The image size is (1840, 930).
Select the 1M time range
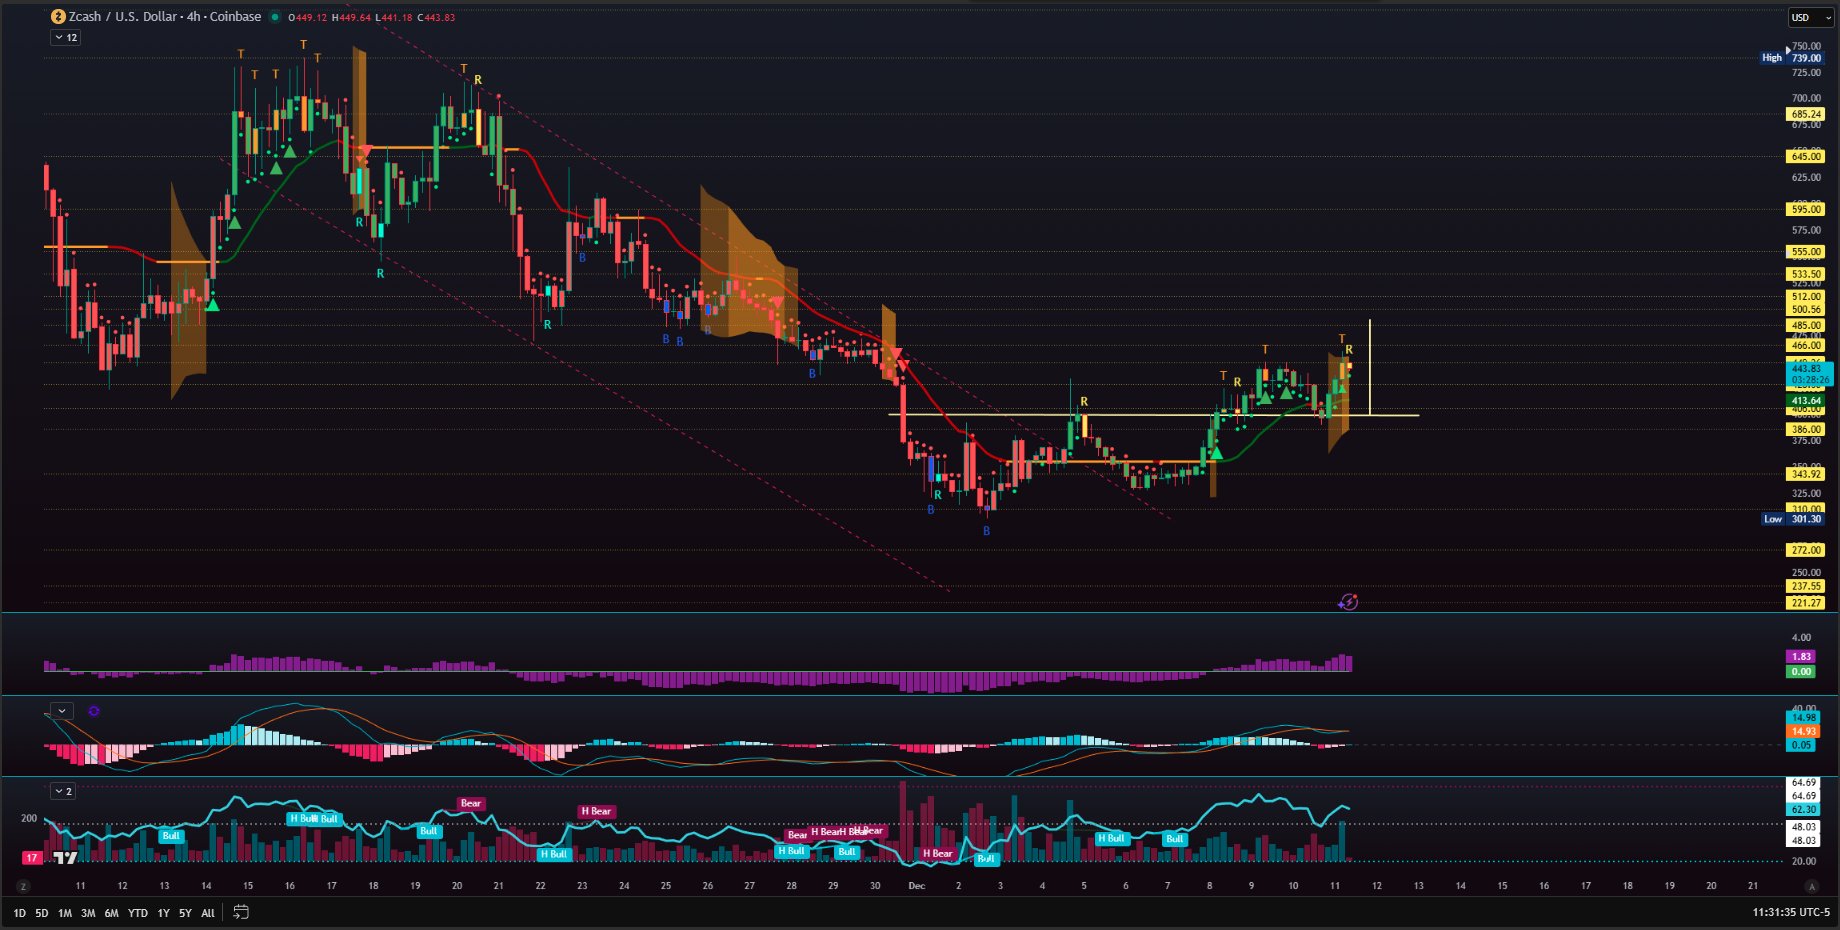tap(65, 913)
